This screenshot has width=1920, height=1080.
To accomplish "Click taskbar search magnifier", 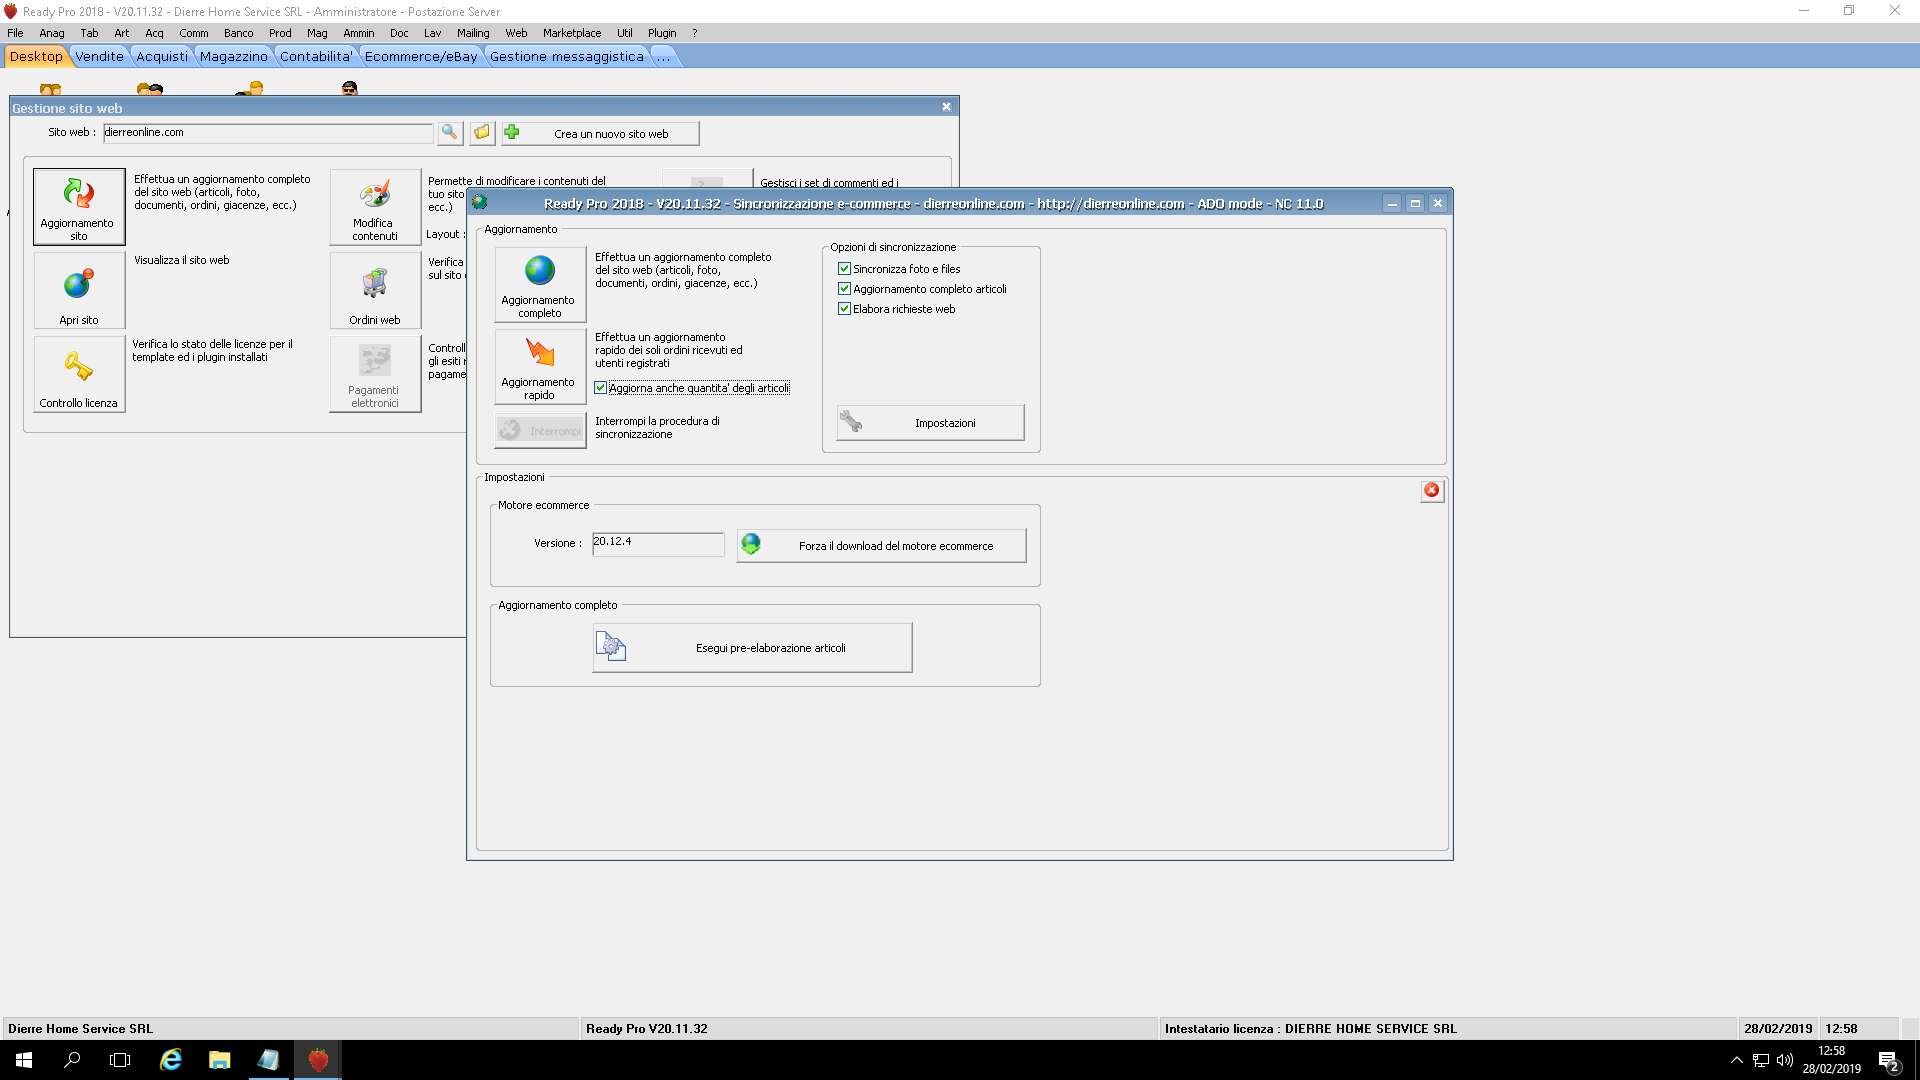I will [x=72, y=1060].
